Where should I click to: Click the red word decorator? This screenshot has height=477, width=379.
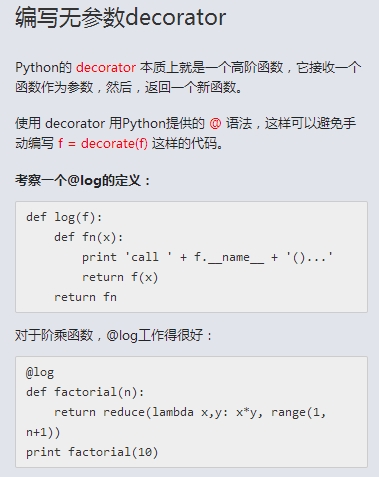click(106, 68)
